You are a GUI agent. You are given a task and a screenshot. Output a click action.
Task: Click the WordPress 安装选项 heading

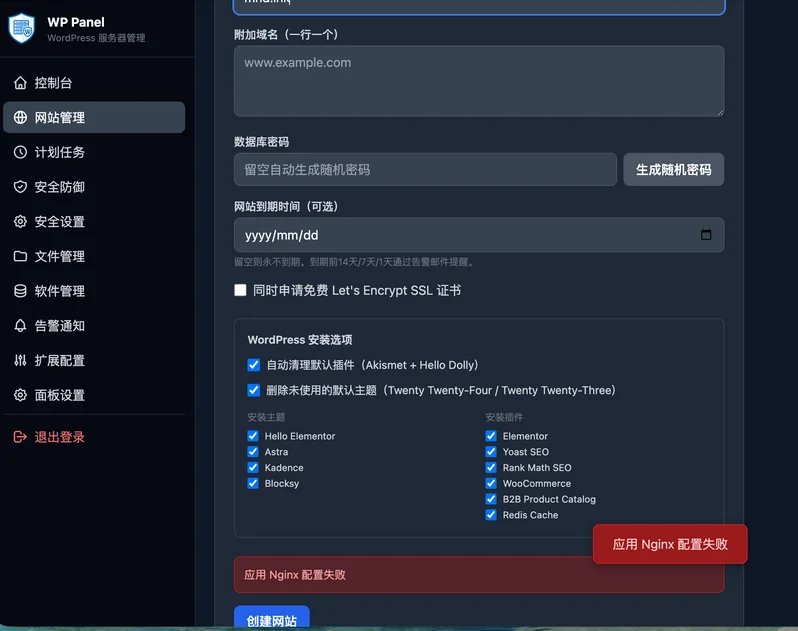point(300,339)
